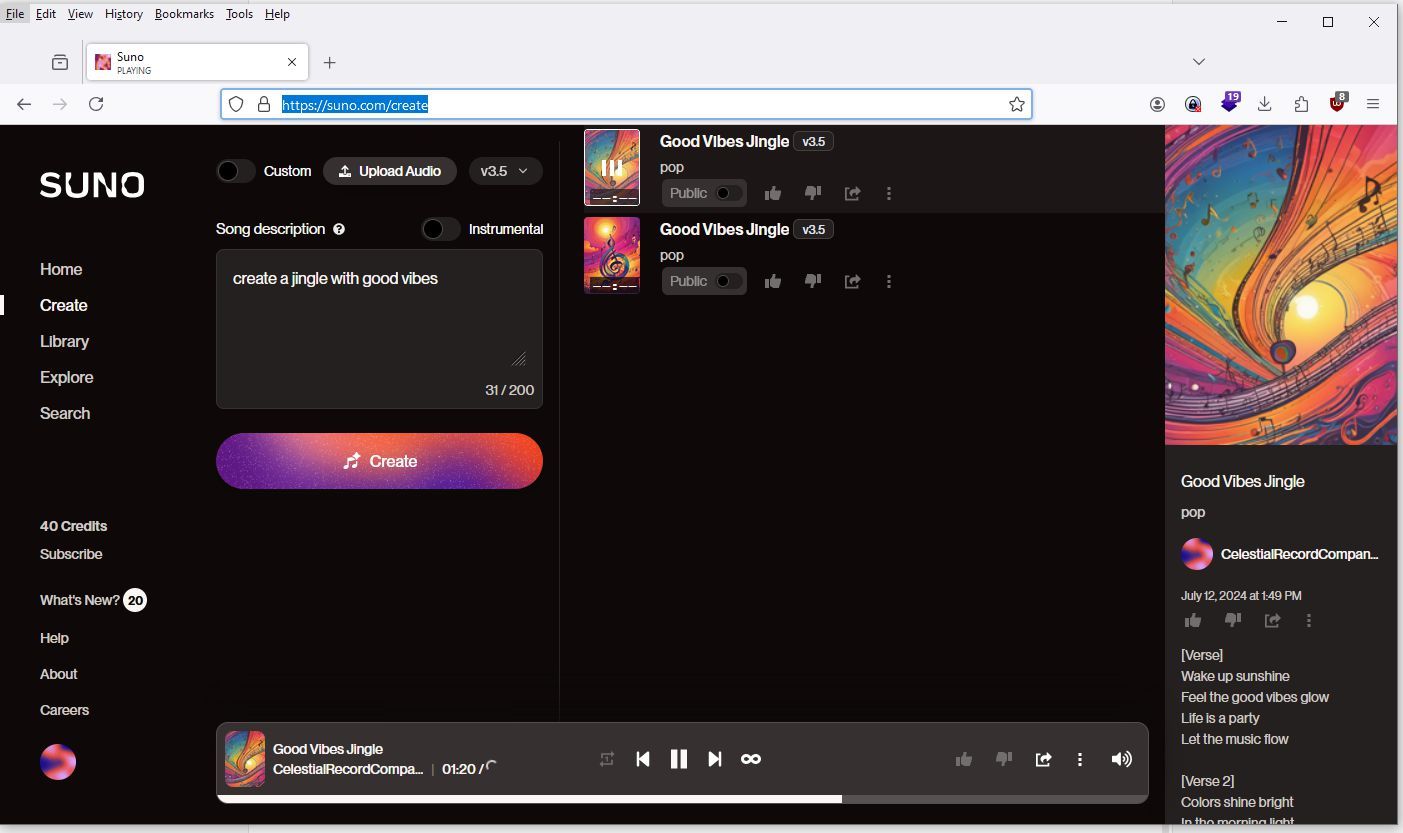The width and height of the screenshot is (1403, 833).
Task: Open the Bookmarks menu
Action: tap(184, 14)
